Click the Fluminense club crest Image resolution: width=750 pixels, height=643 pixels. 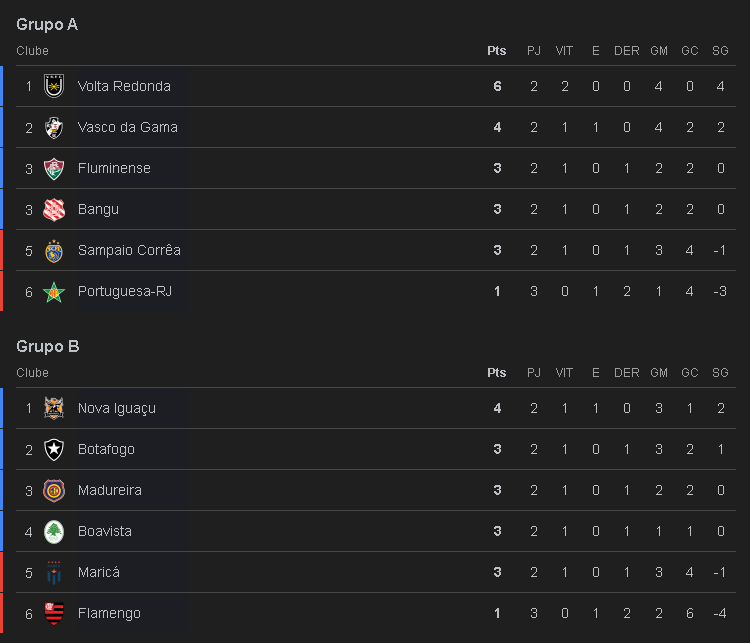54,168
